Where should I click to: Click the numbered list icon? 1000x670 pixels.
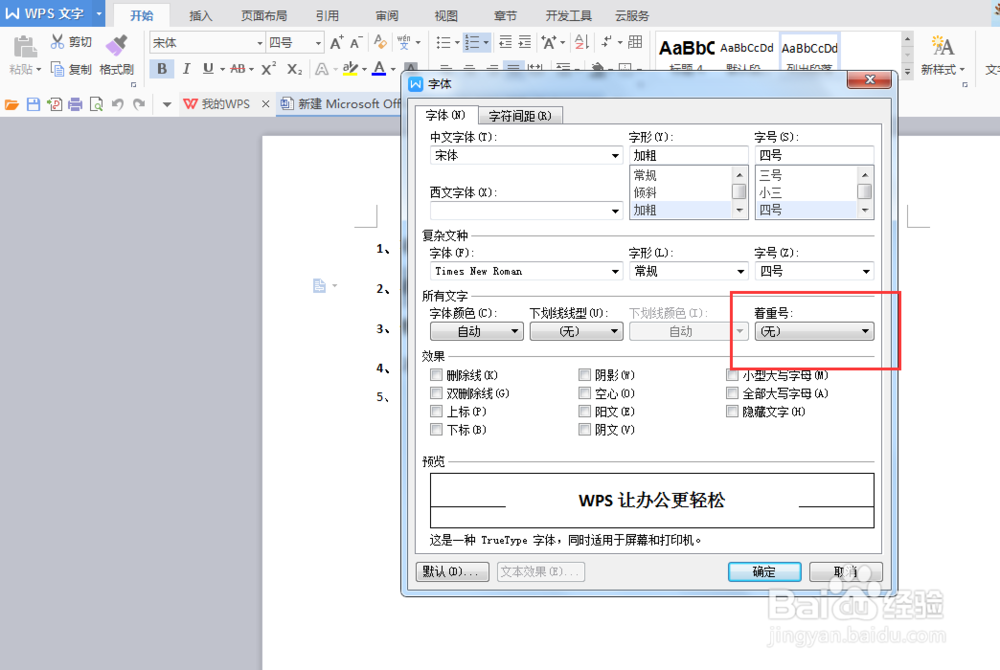tap(473, 43)
